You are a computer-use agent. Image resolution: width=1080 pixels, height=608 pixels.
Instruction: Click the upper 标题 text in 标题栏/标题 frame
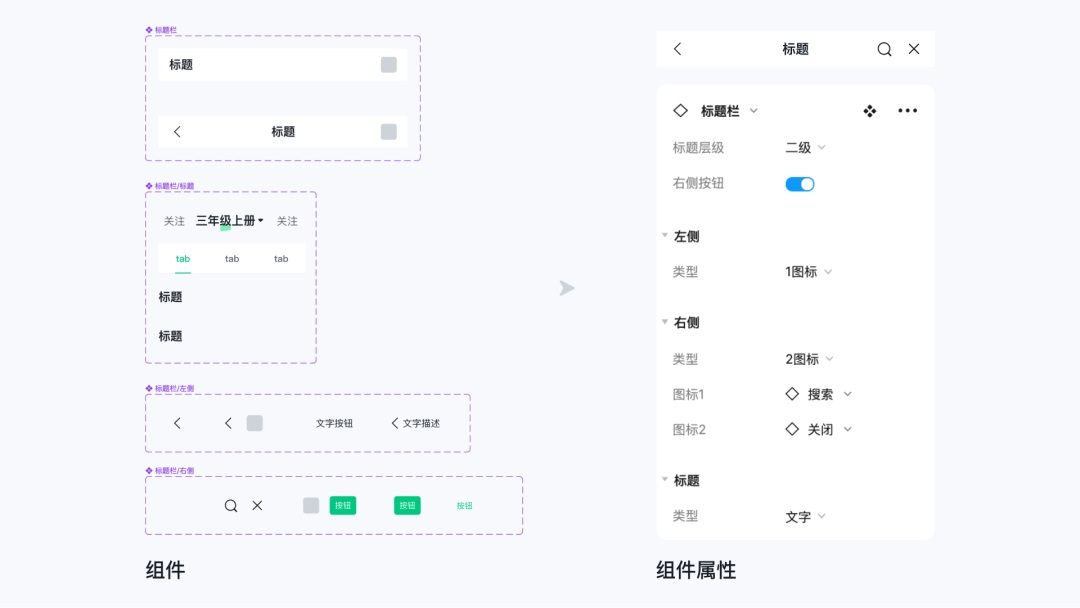click(x=170, y=297)
